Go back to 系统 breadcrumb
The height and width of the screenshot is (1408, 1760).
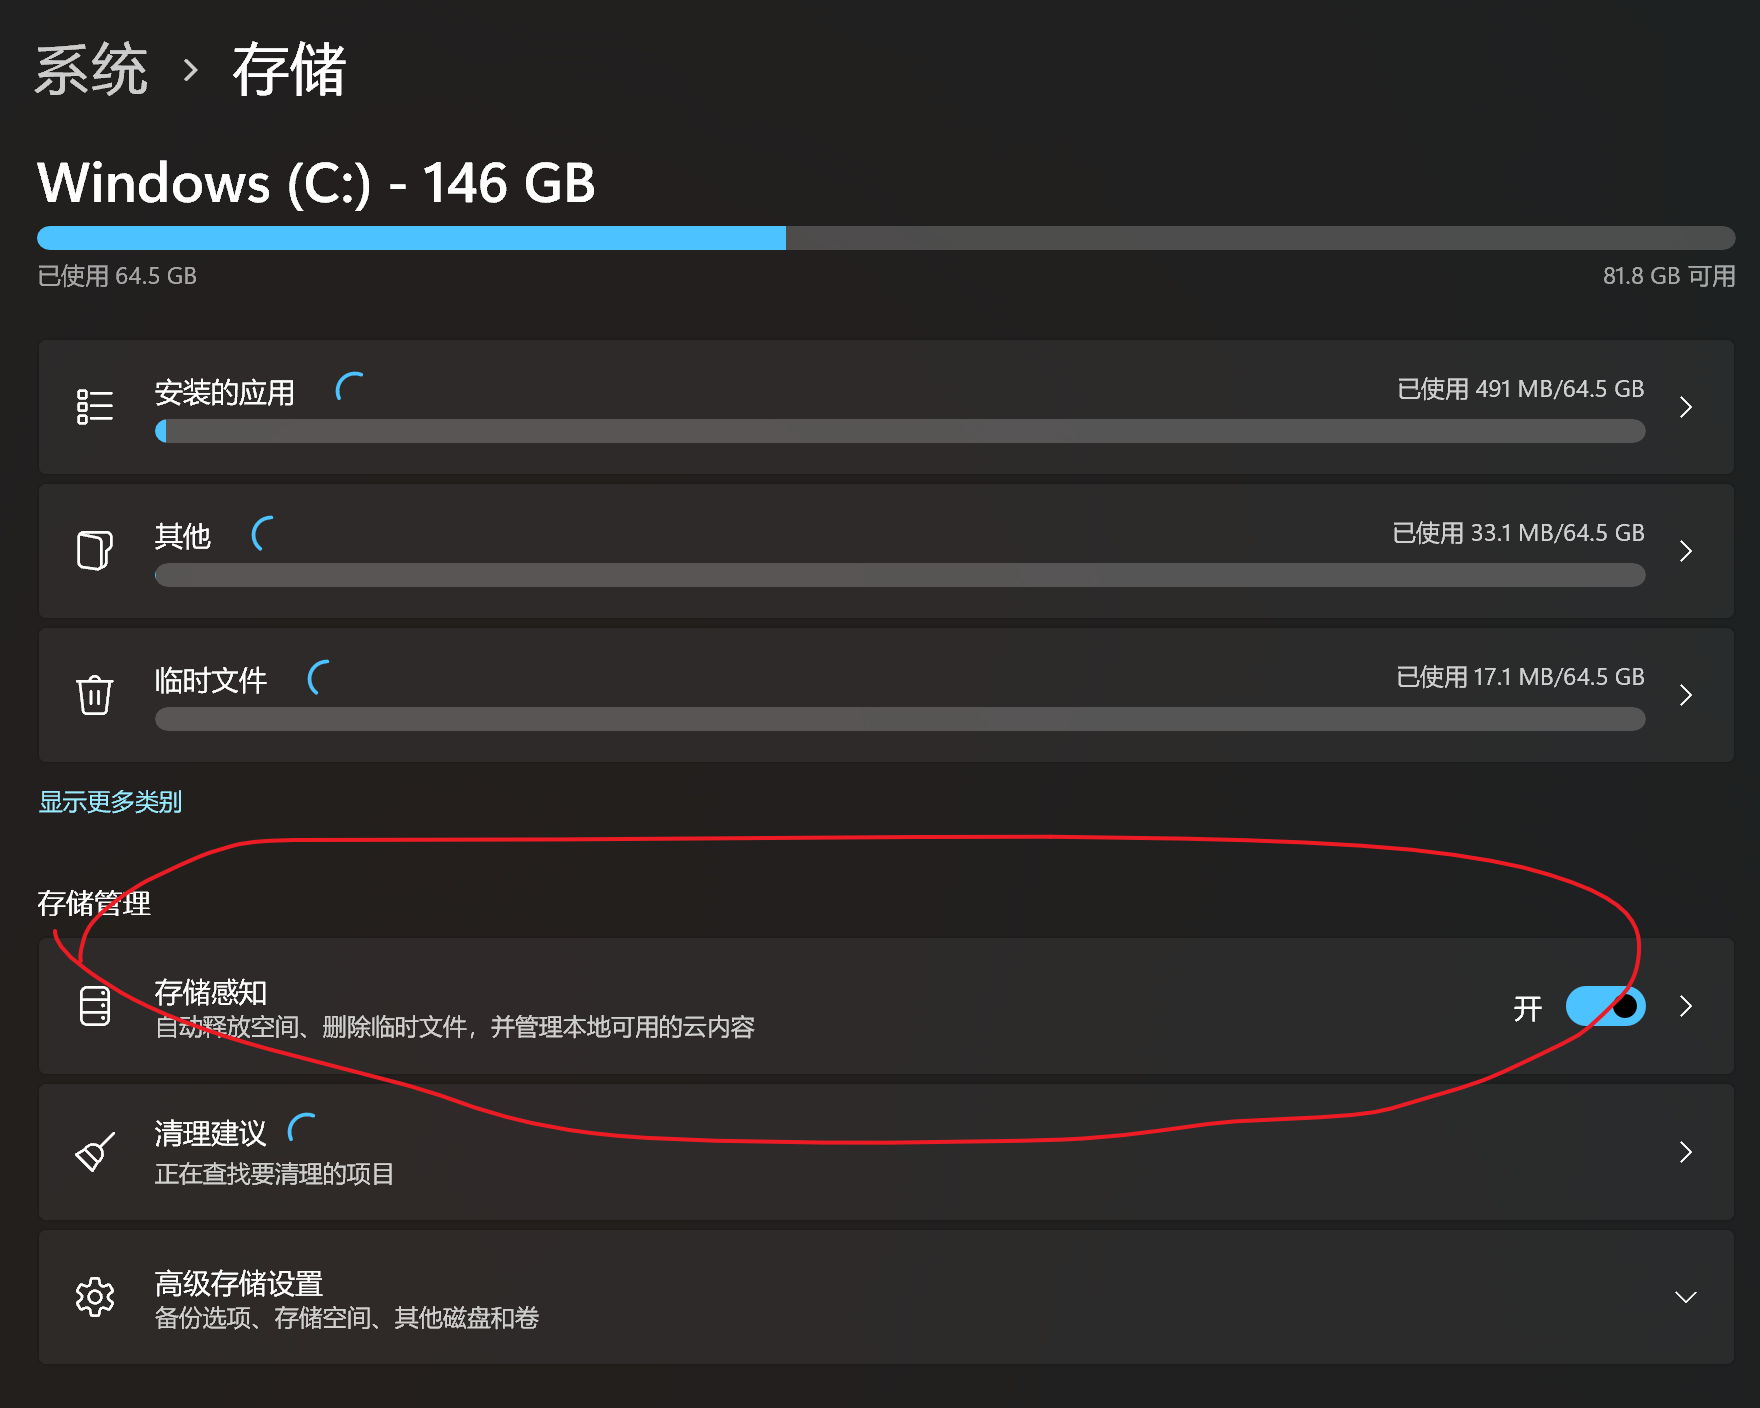pos(92,70)
